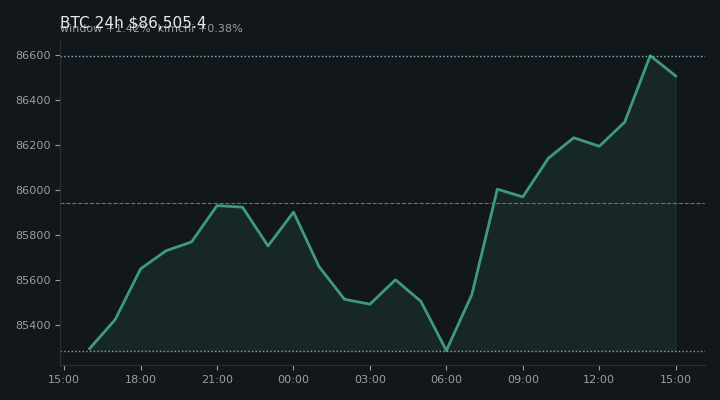Click the 86400 y-axis label
The width and height of the screenshot is (720, 400).
pyautogui.click(x=33, y=101)
